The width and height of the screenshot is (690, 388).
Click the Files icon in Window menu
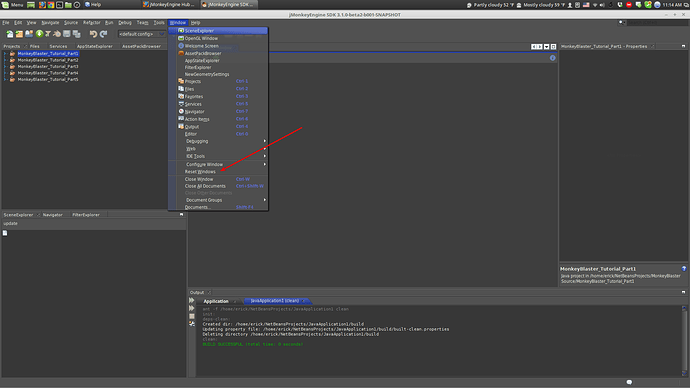point(181,89)
